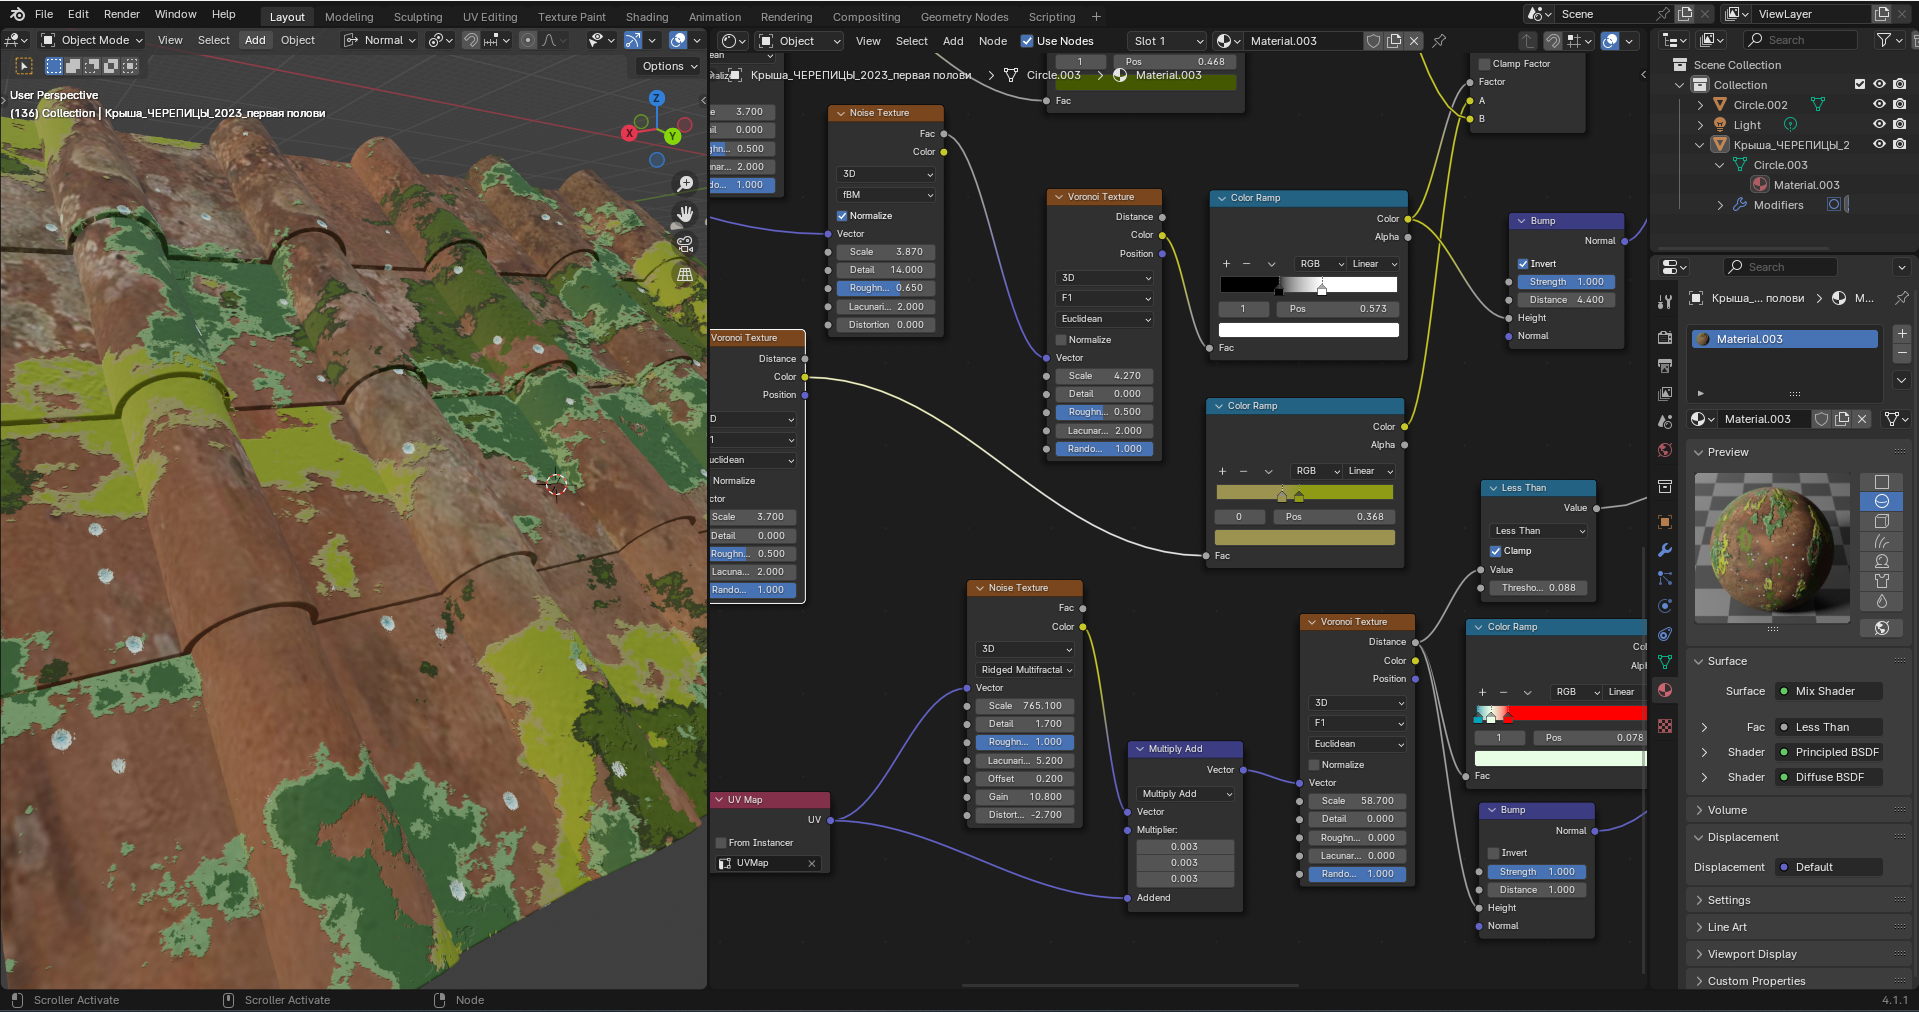Enable the Clamp Factor checkbox
The image size is (1919, 1012).
[x=1484, y=64]
